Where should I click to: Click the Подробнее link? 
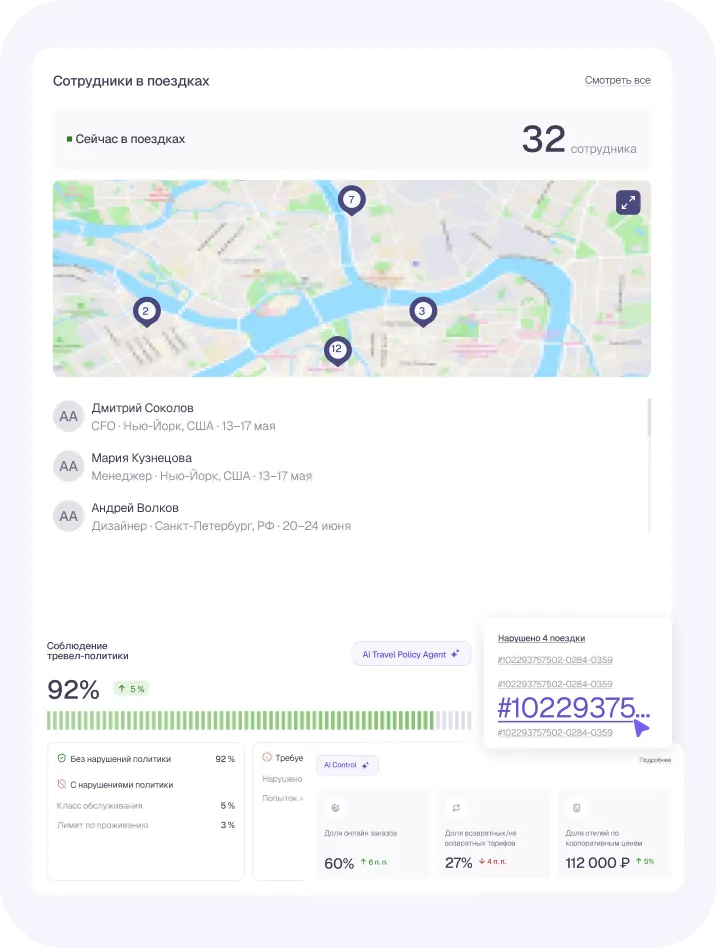click(x=655, y=760)
